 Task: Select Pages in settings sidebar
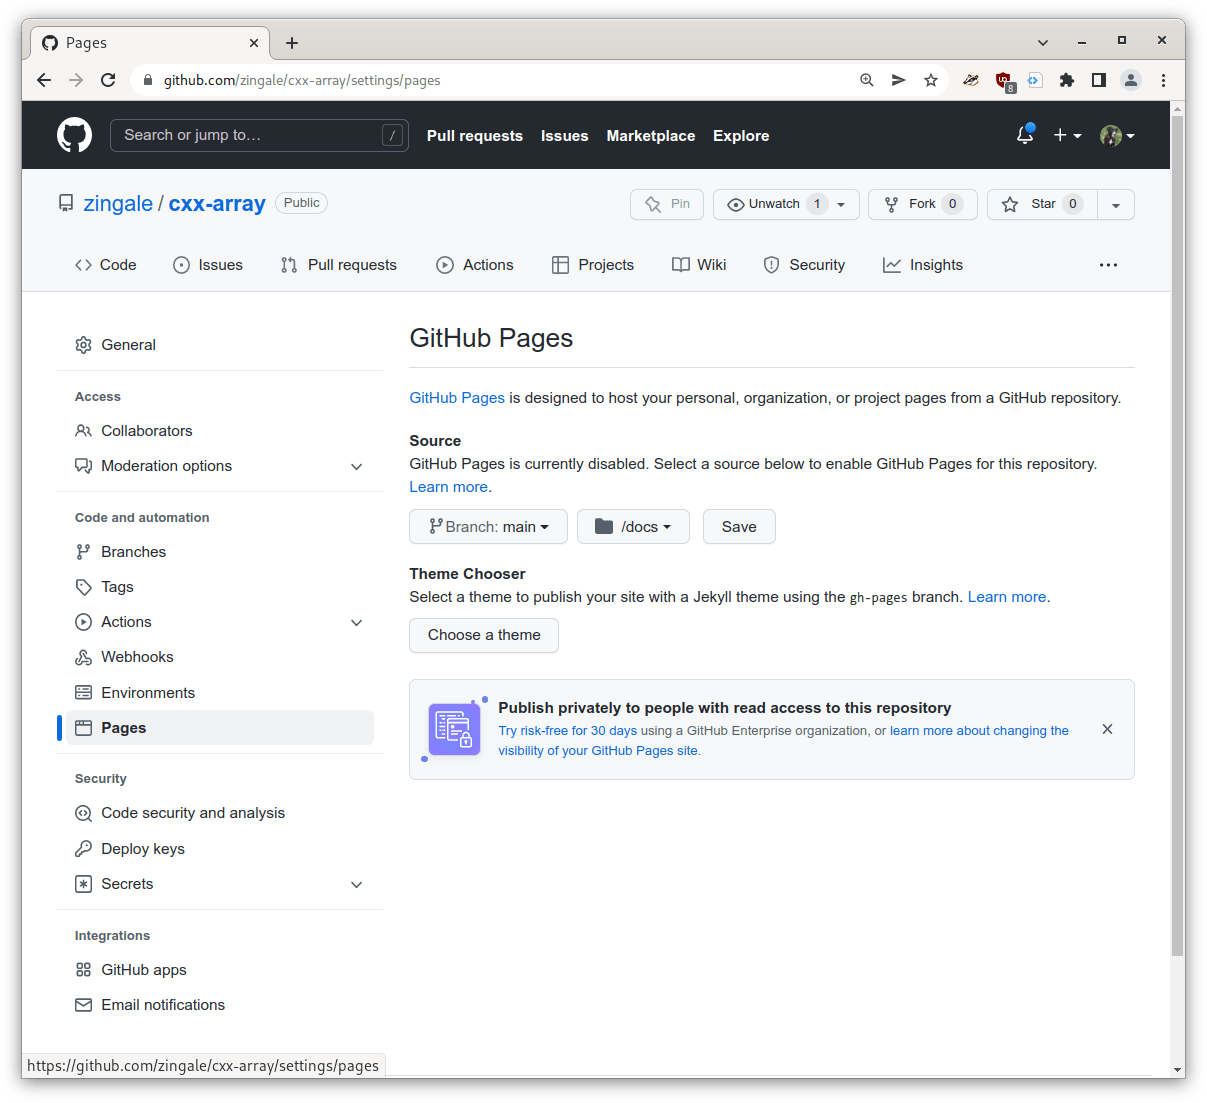click(x=220, y=728)
